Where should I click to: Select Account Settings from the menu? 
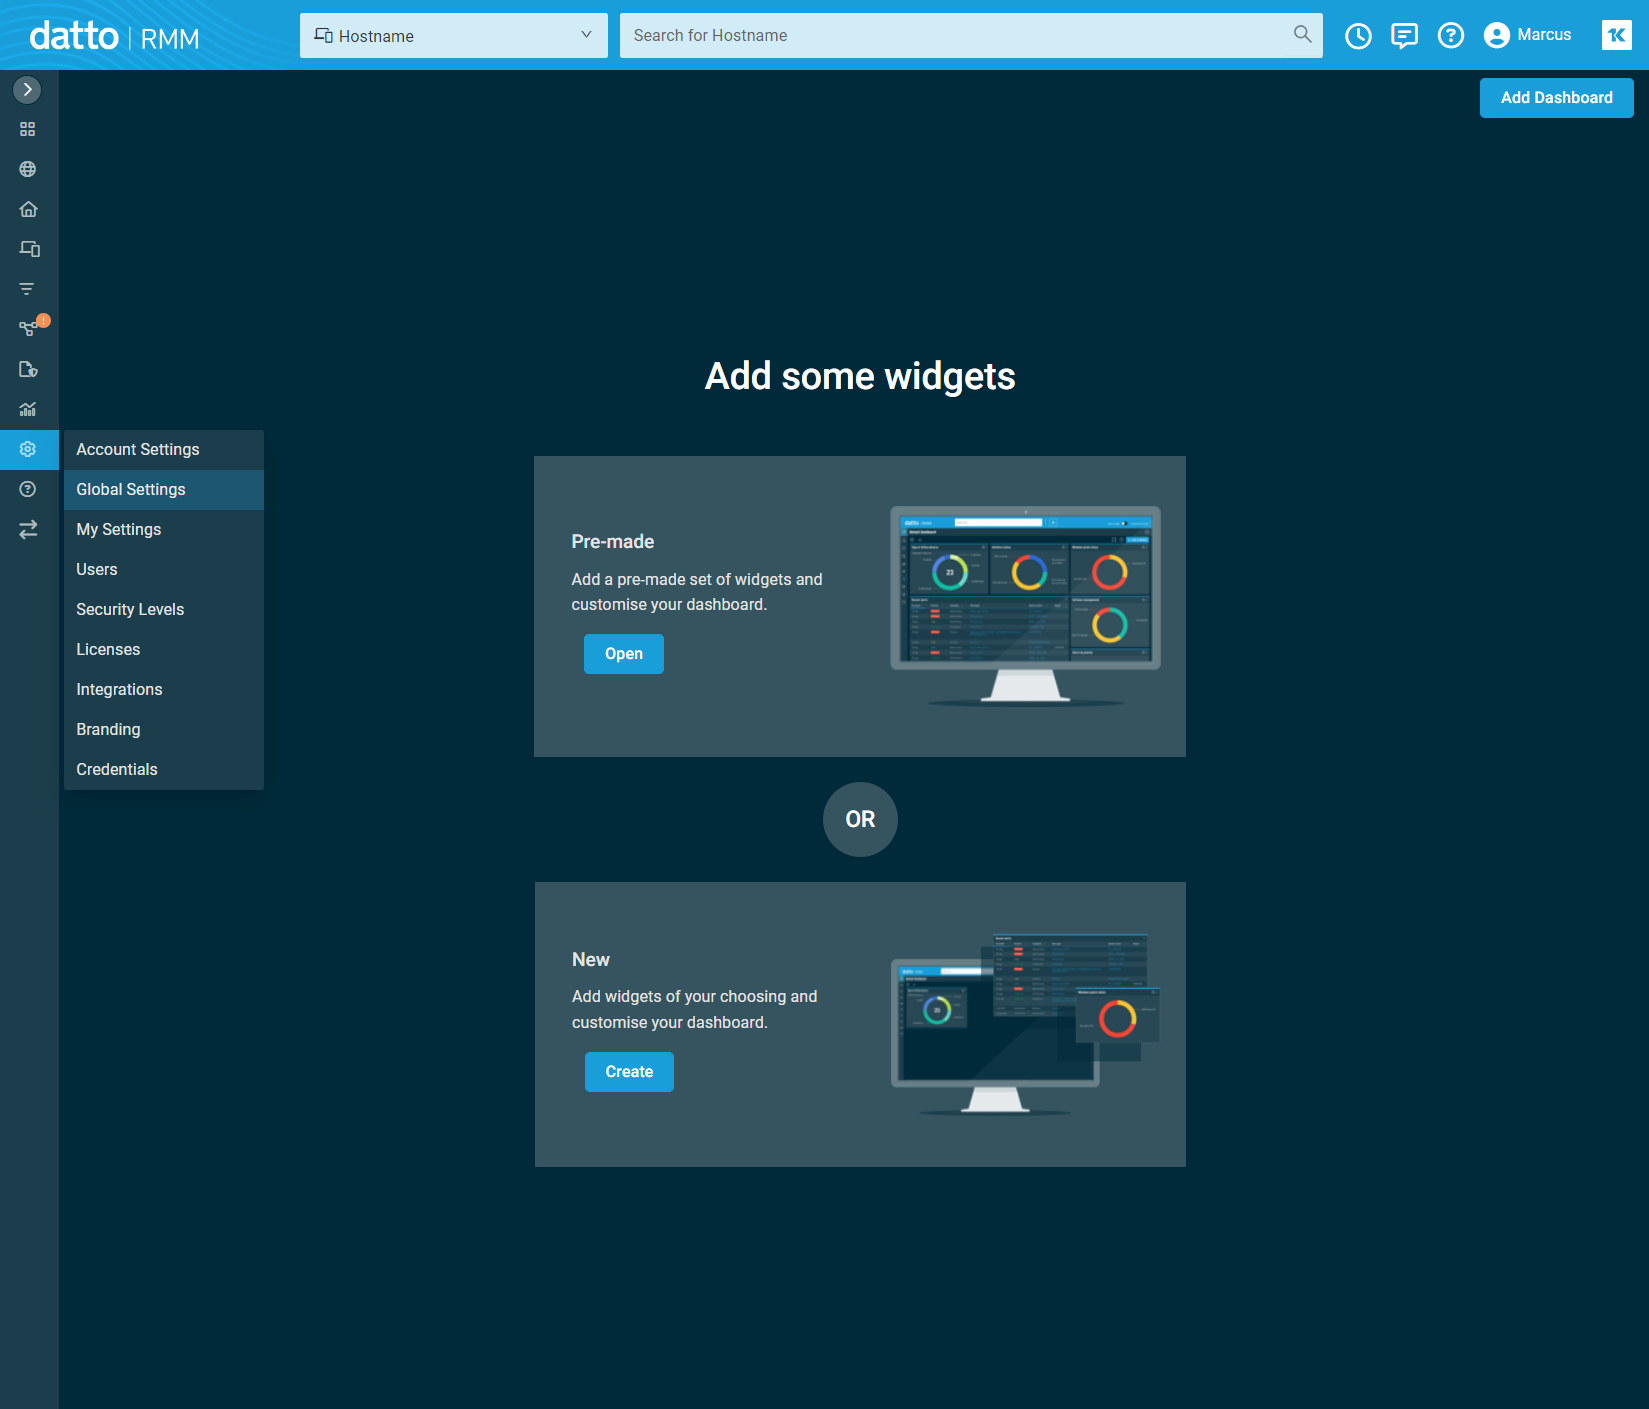pyautogui.click(x=164, y=450)
